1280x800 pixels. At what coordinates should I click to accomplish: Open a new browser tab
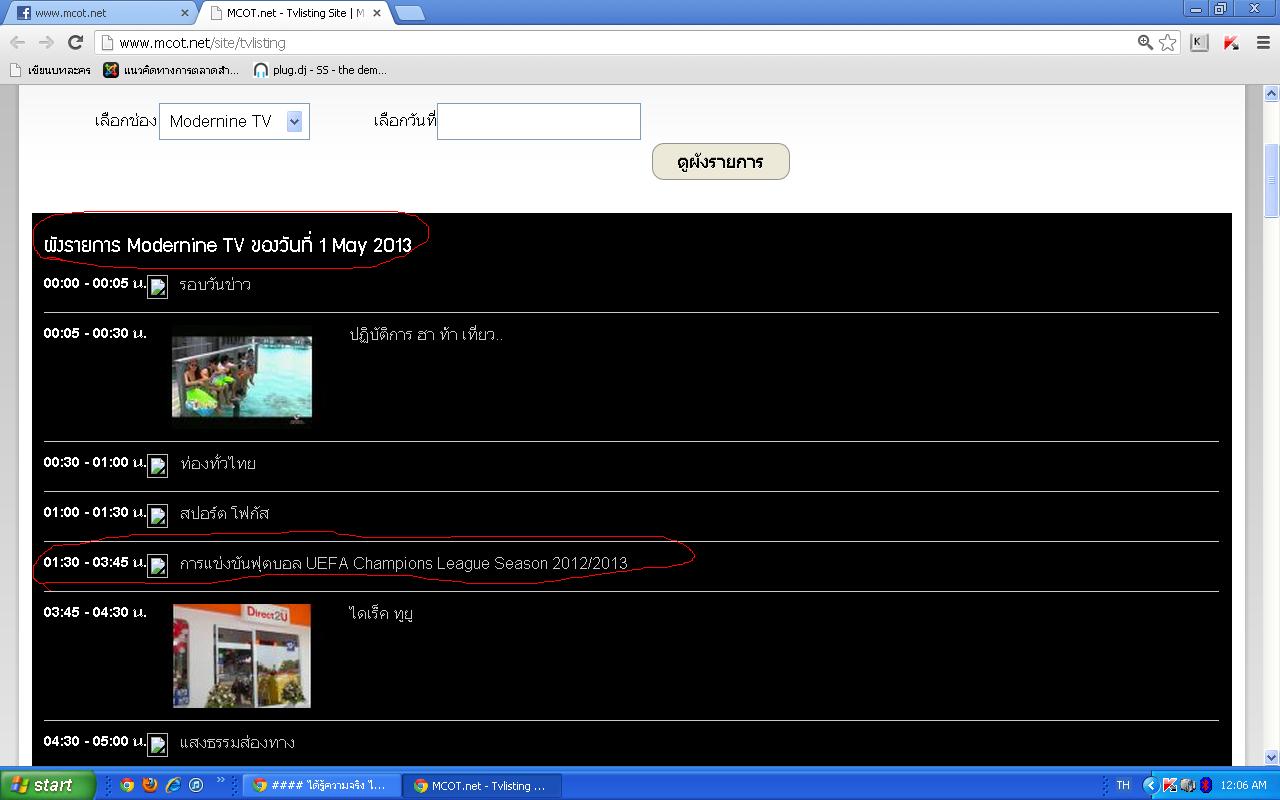410,13
